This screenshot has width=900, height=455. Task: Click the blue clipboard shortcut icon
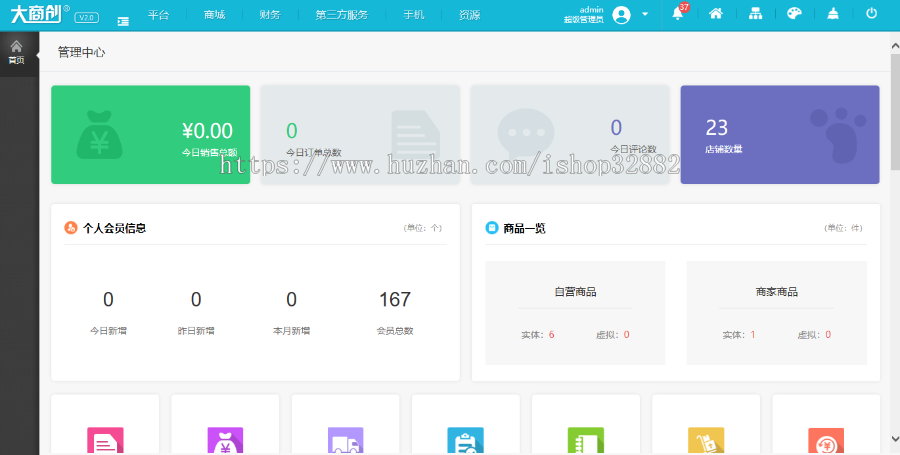tap(465, 441)
